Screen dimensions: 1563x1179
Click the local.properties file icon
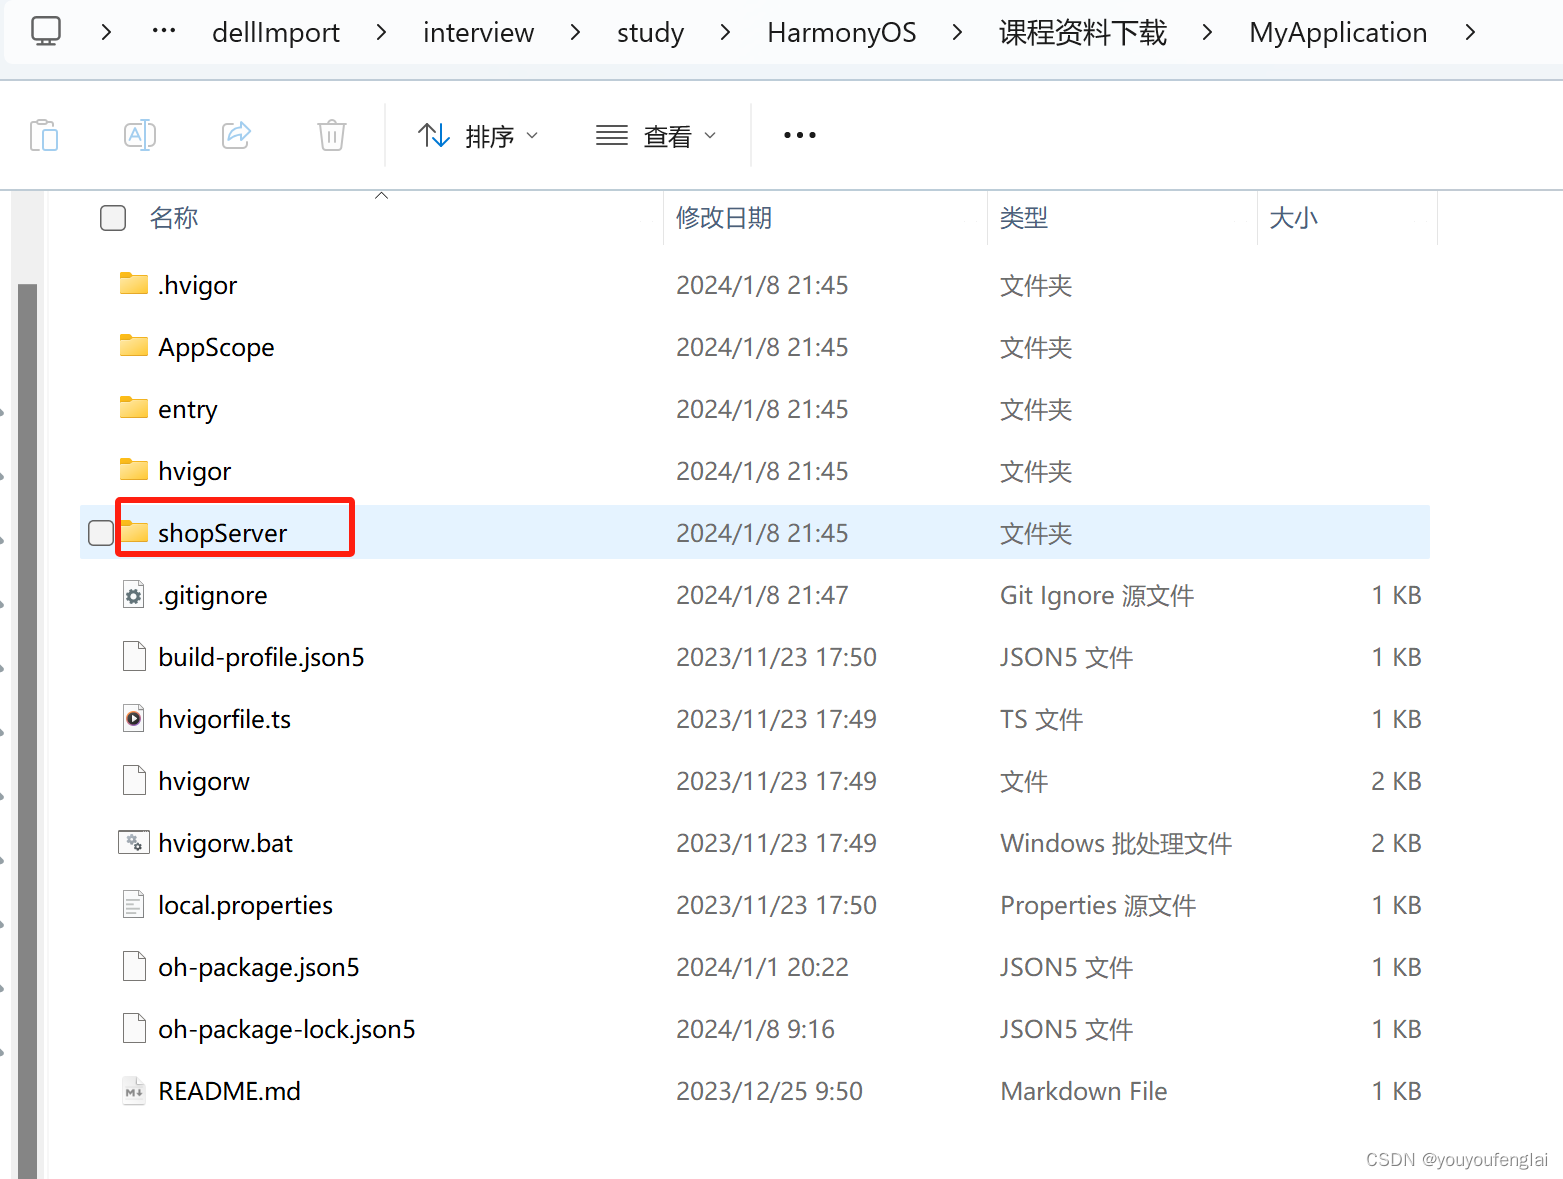click(134, 905)
